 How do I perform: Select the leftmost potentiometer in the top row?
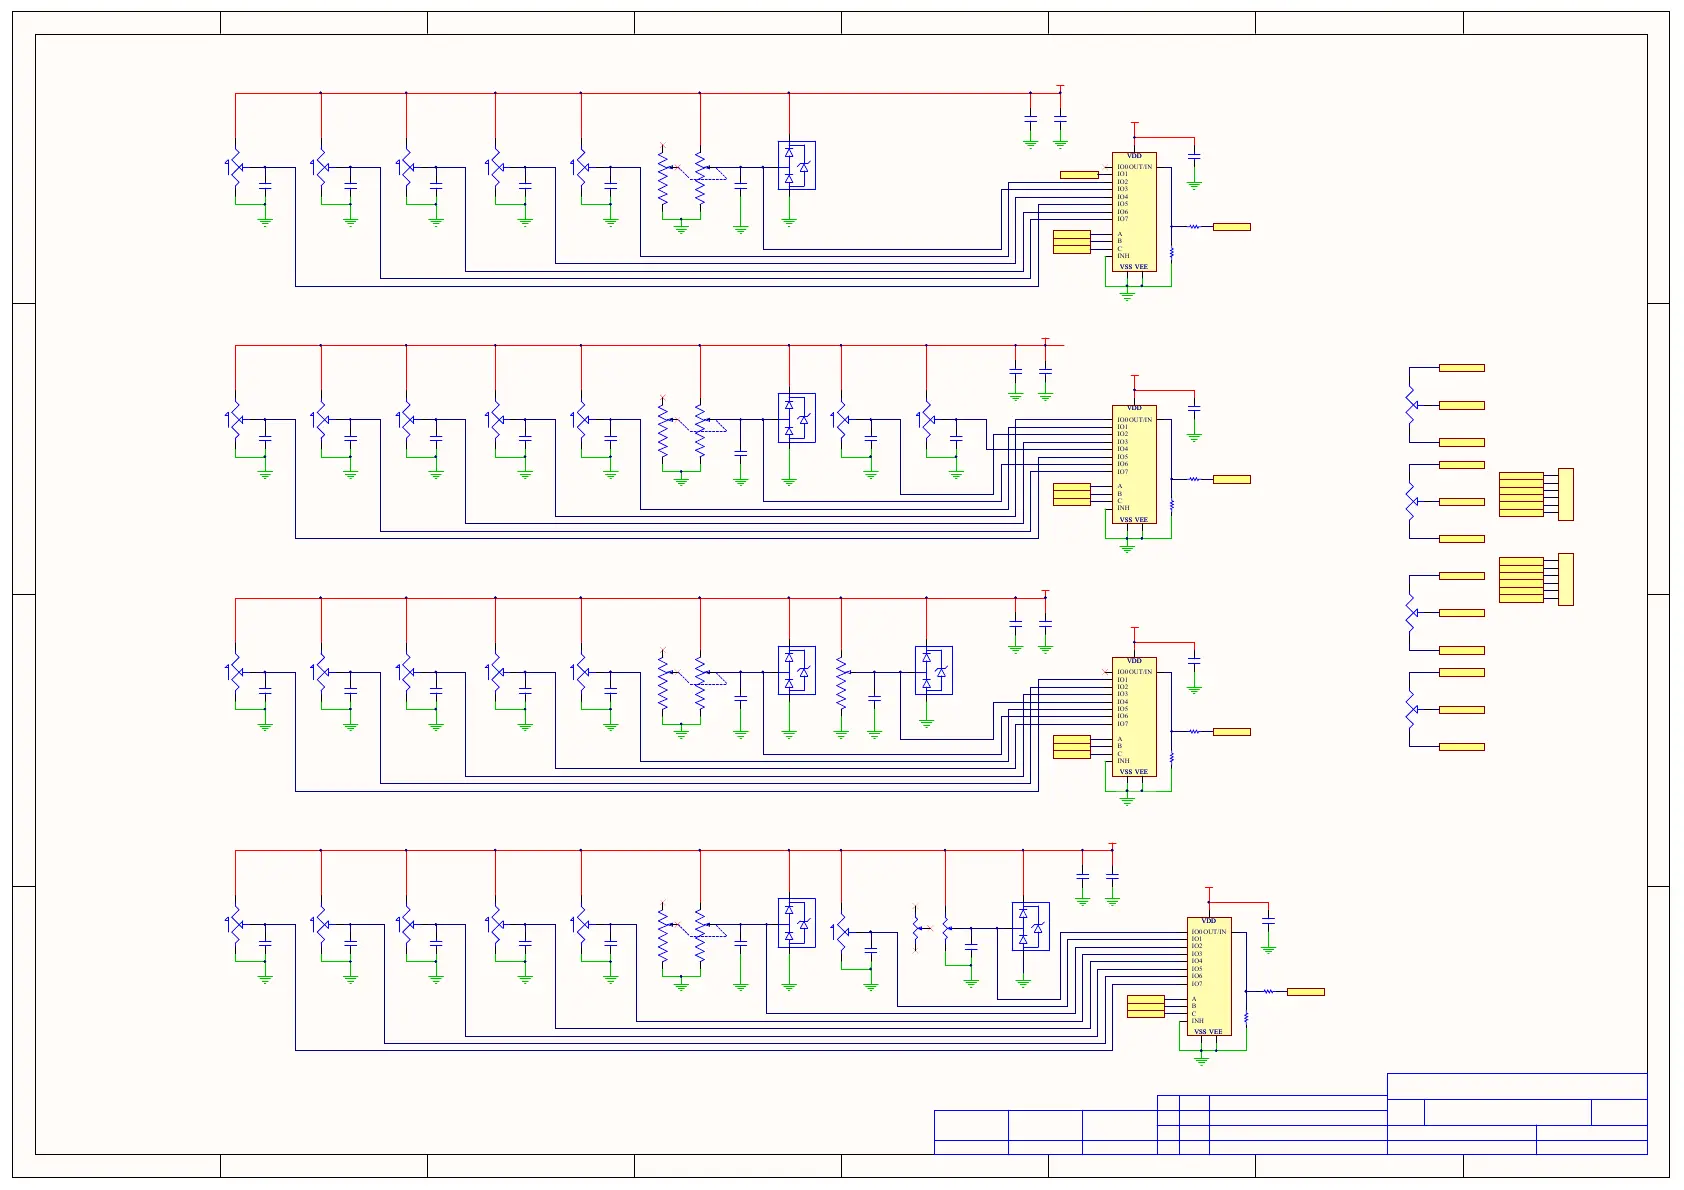pos(234,167)
